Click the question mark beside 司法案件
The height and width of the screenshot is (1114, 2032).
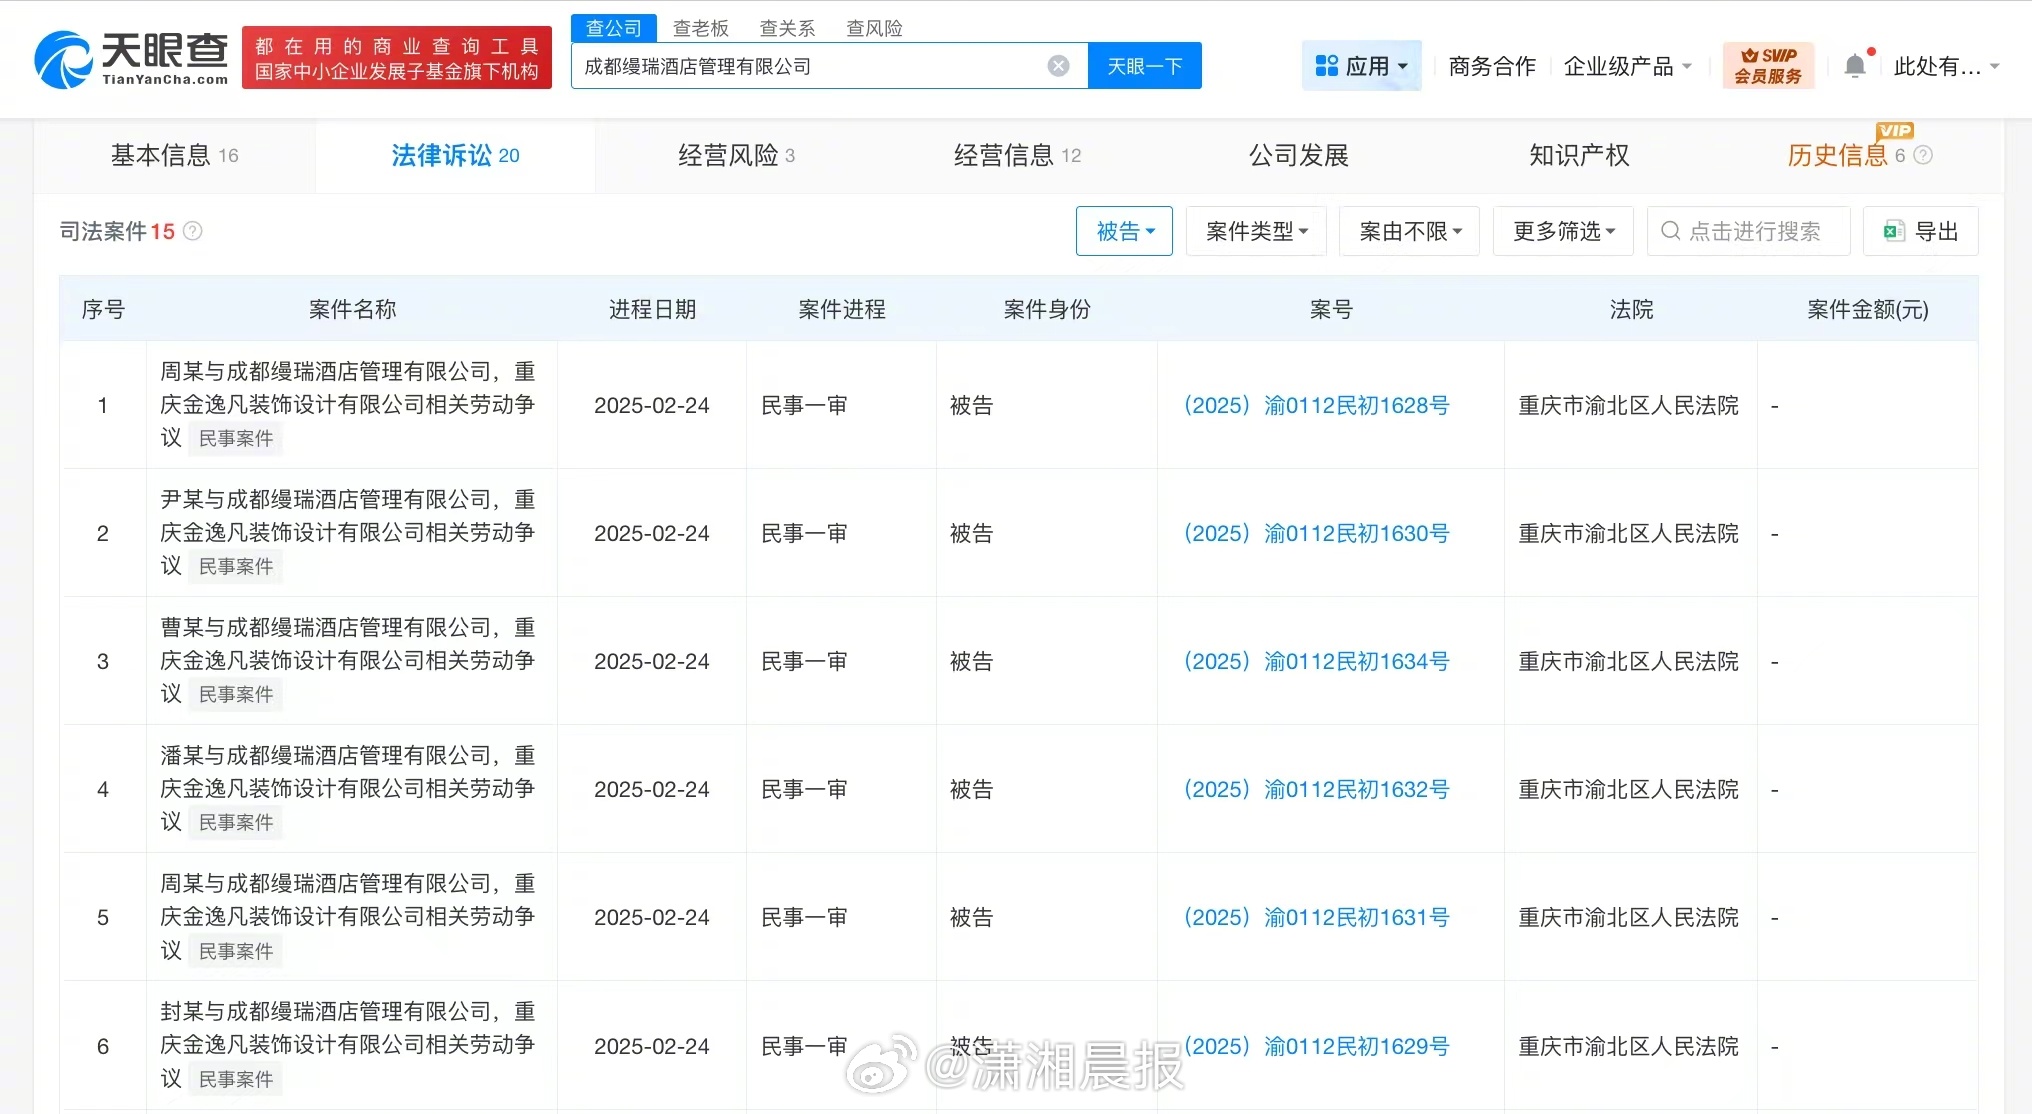pos(194,231)
